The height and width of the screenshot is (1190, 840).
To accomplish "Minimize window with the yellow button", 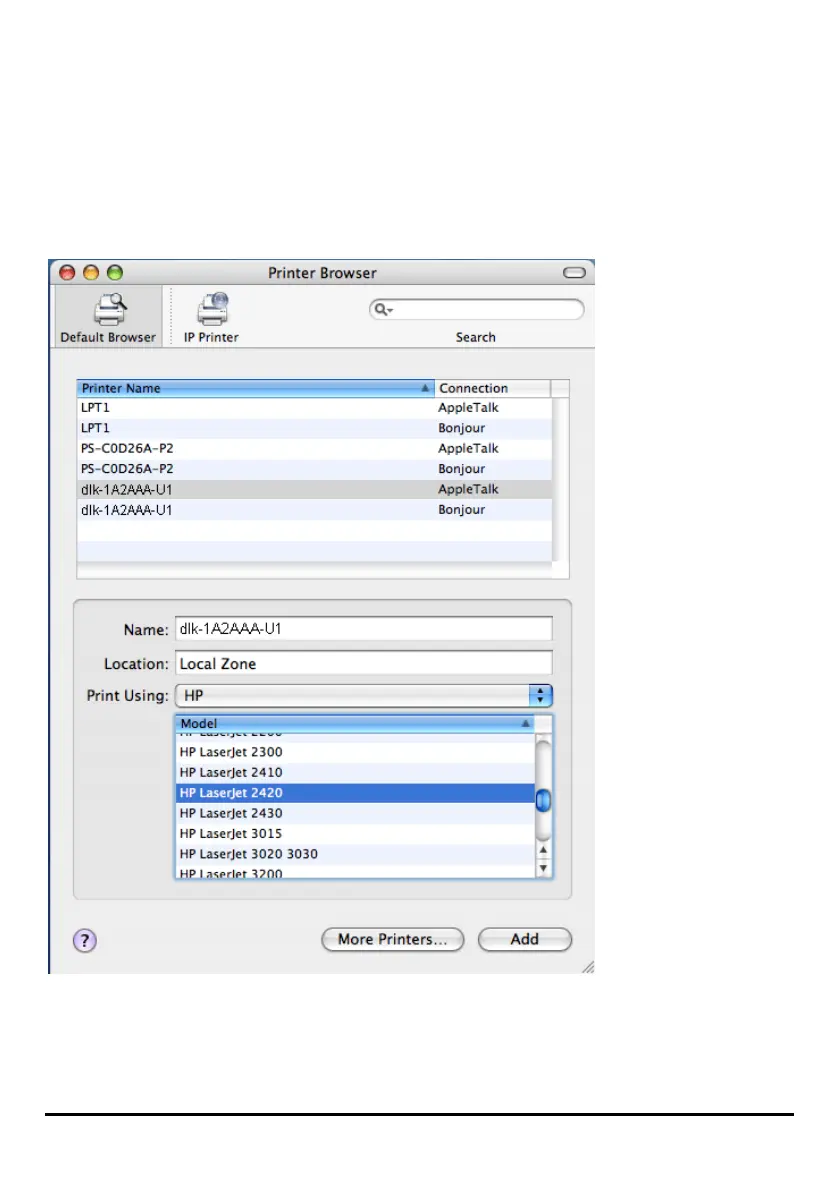I will click(x=91, y=272).
